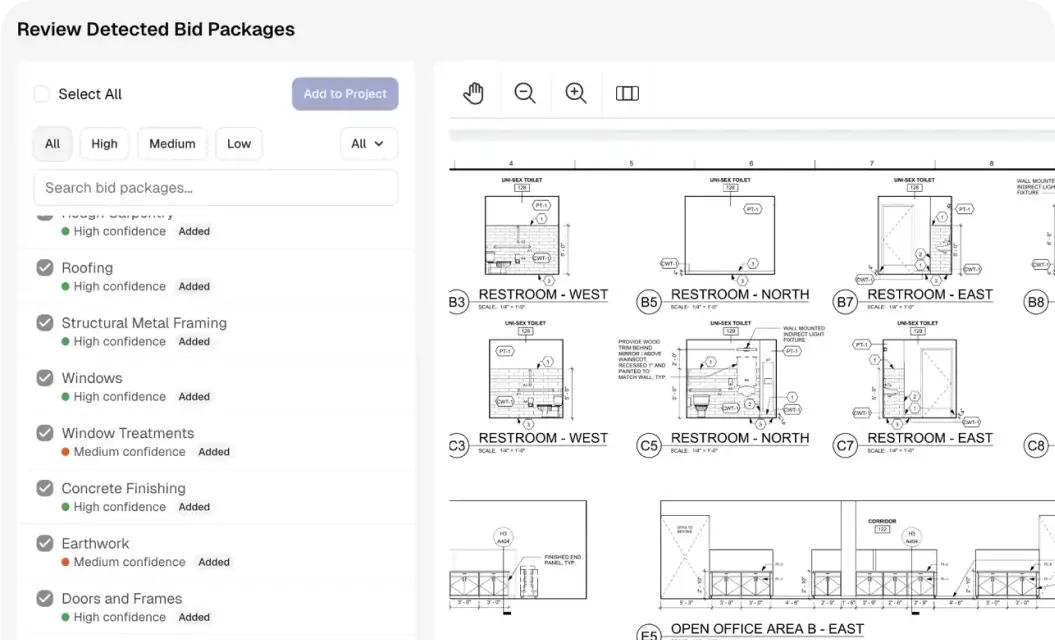
Task: Check the Select All checkbox
Action: click(42, 94)
